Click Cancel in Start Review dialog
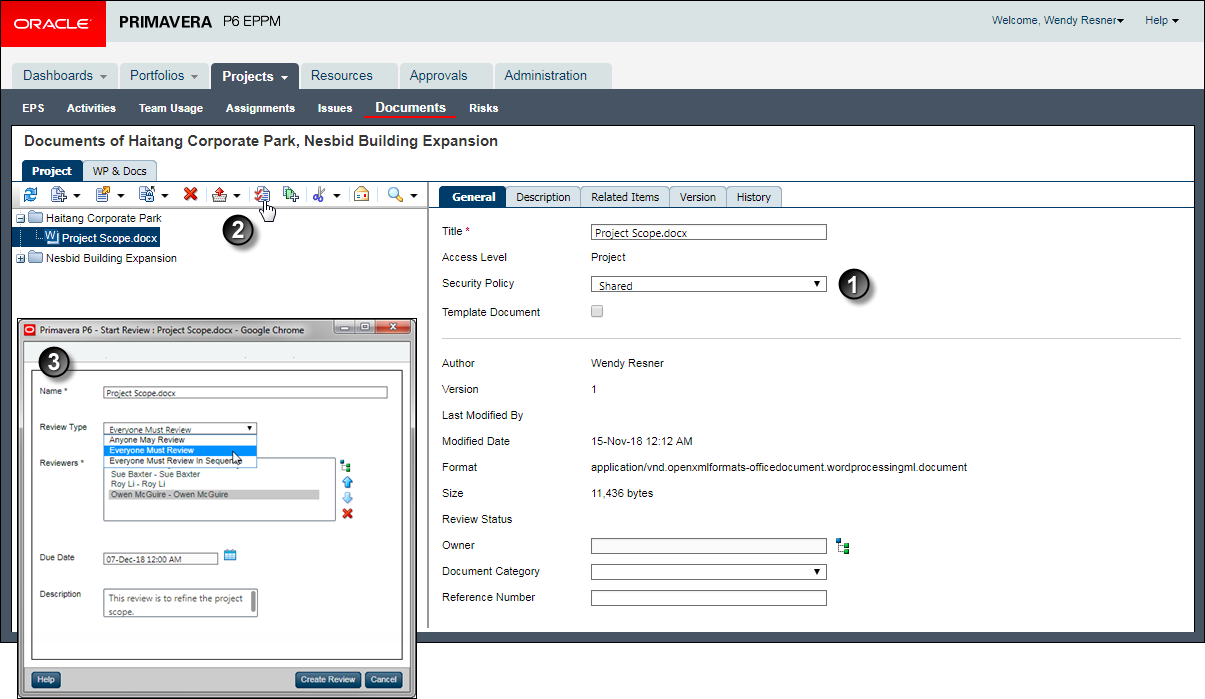The image size is (1205, 699). [383, 679]
